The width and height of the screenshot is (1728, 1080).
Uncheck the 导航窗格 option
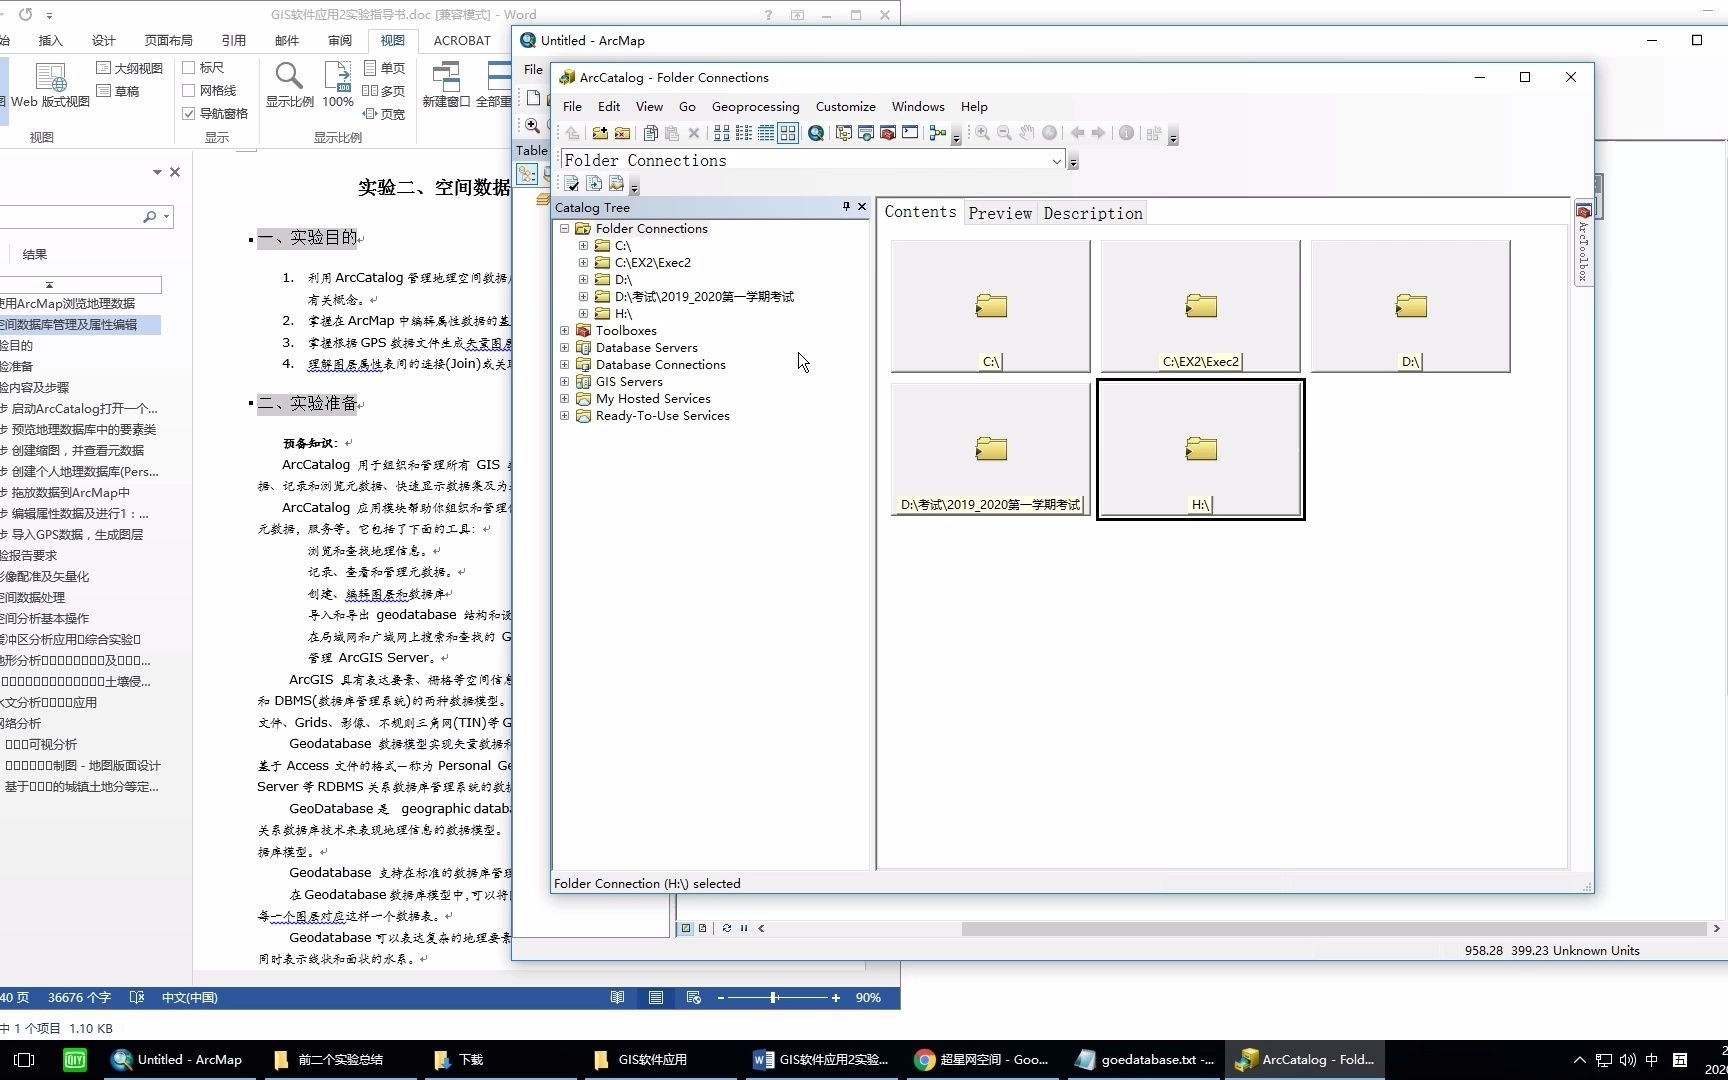point(189,113)
